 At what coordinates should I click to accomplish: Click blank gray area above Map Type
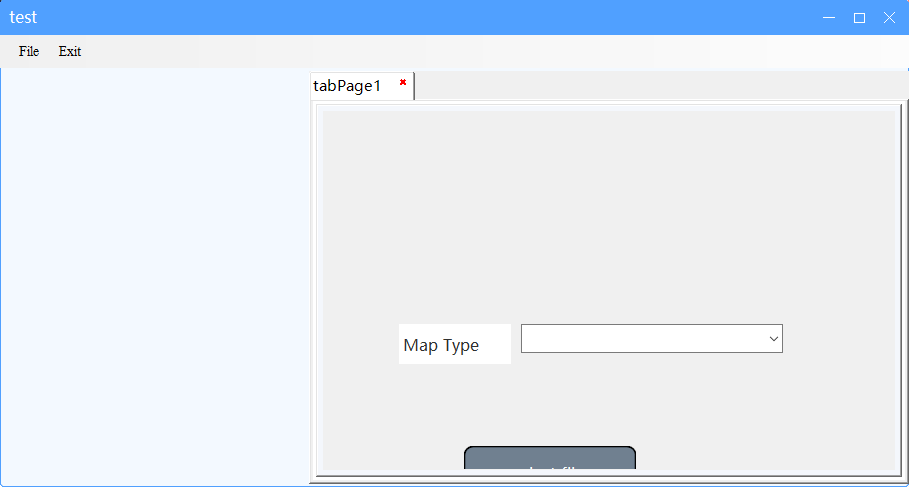pos(609,215)
